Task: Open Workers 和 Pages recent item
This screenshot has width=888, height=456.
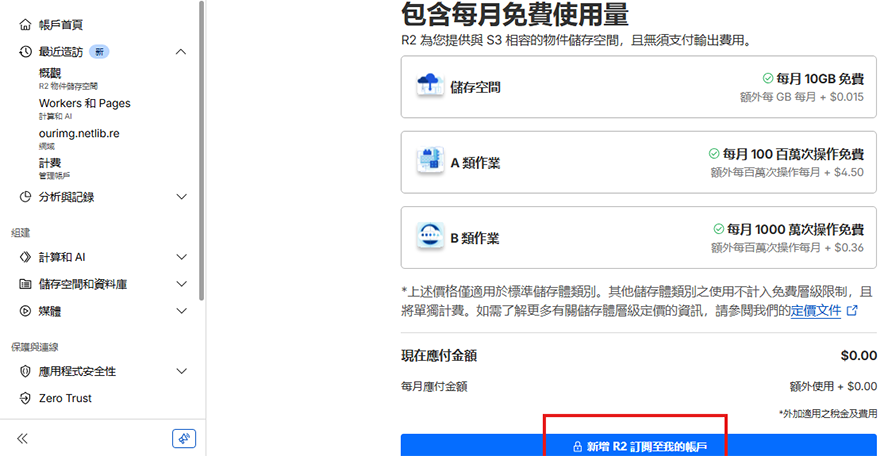Action: [84, 109]
